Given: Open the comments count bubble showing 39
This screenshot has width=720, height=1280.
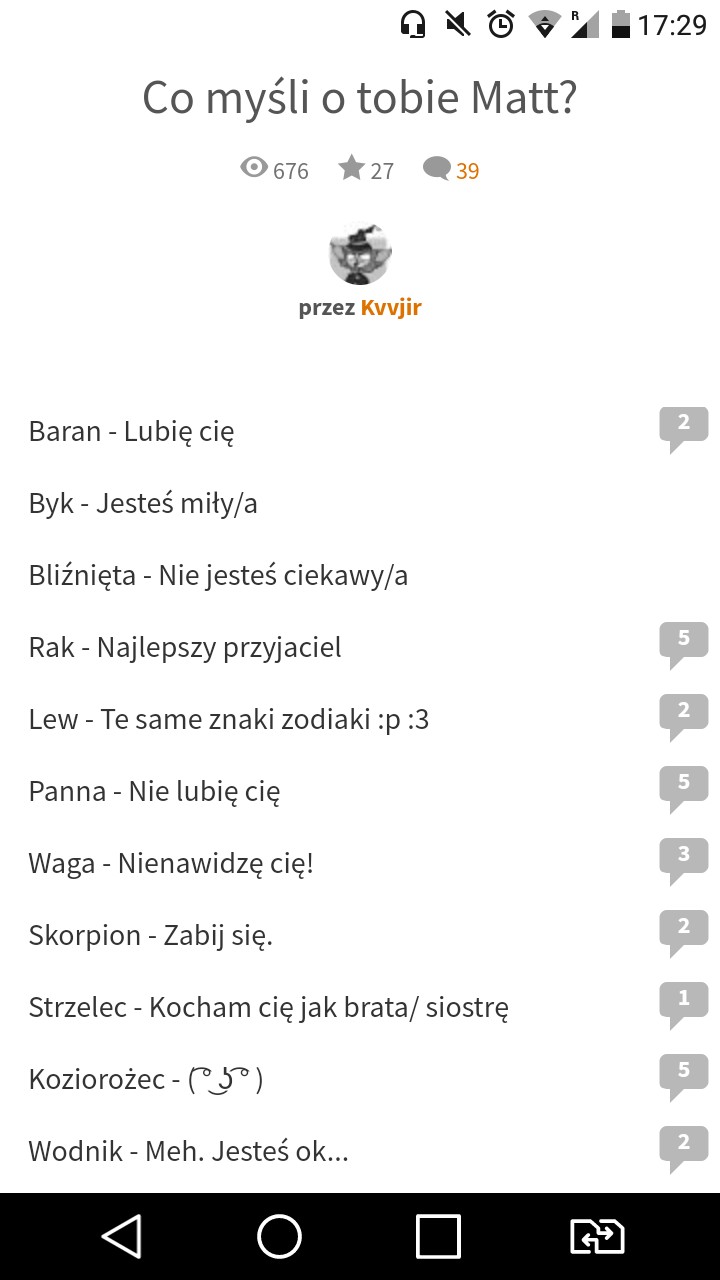Looking at the screenshot, I should (437, 169).
